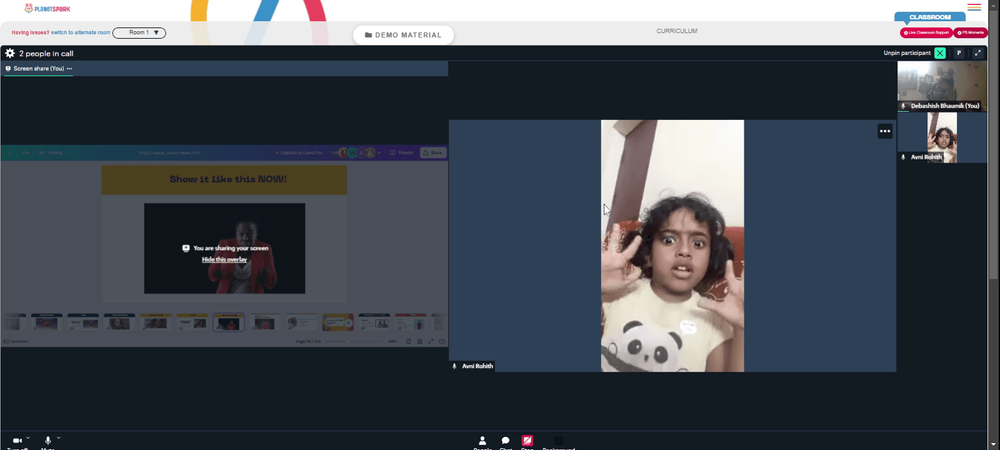Click the PS Moments button
This screenshot has height=450, width=1000.
click(970, 33)
